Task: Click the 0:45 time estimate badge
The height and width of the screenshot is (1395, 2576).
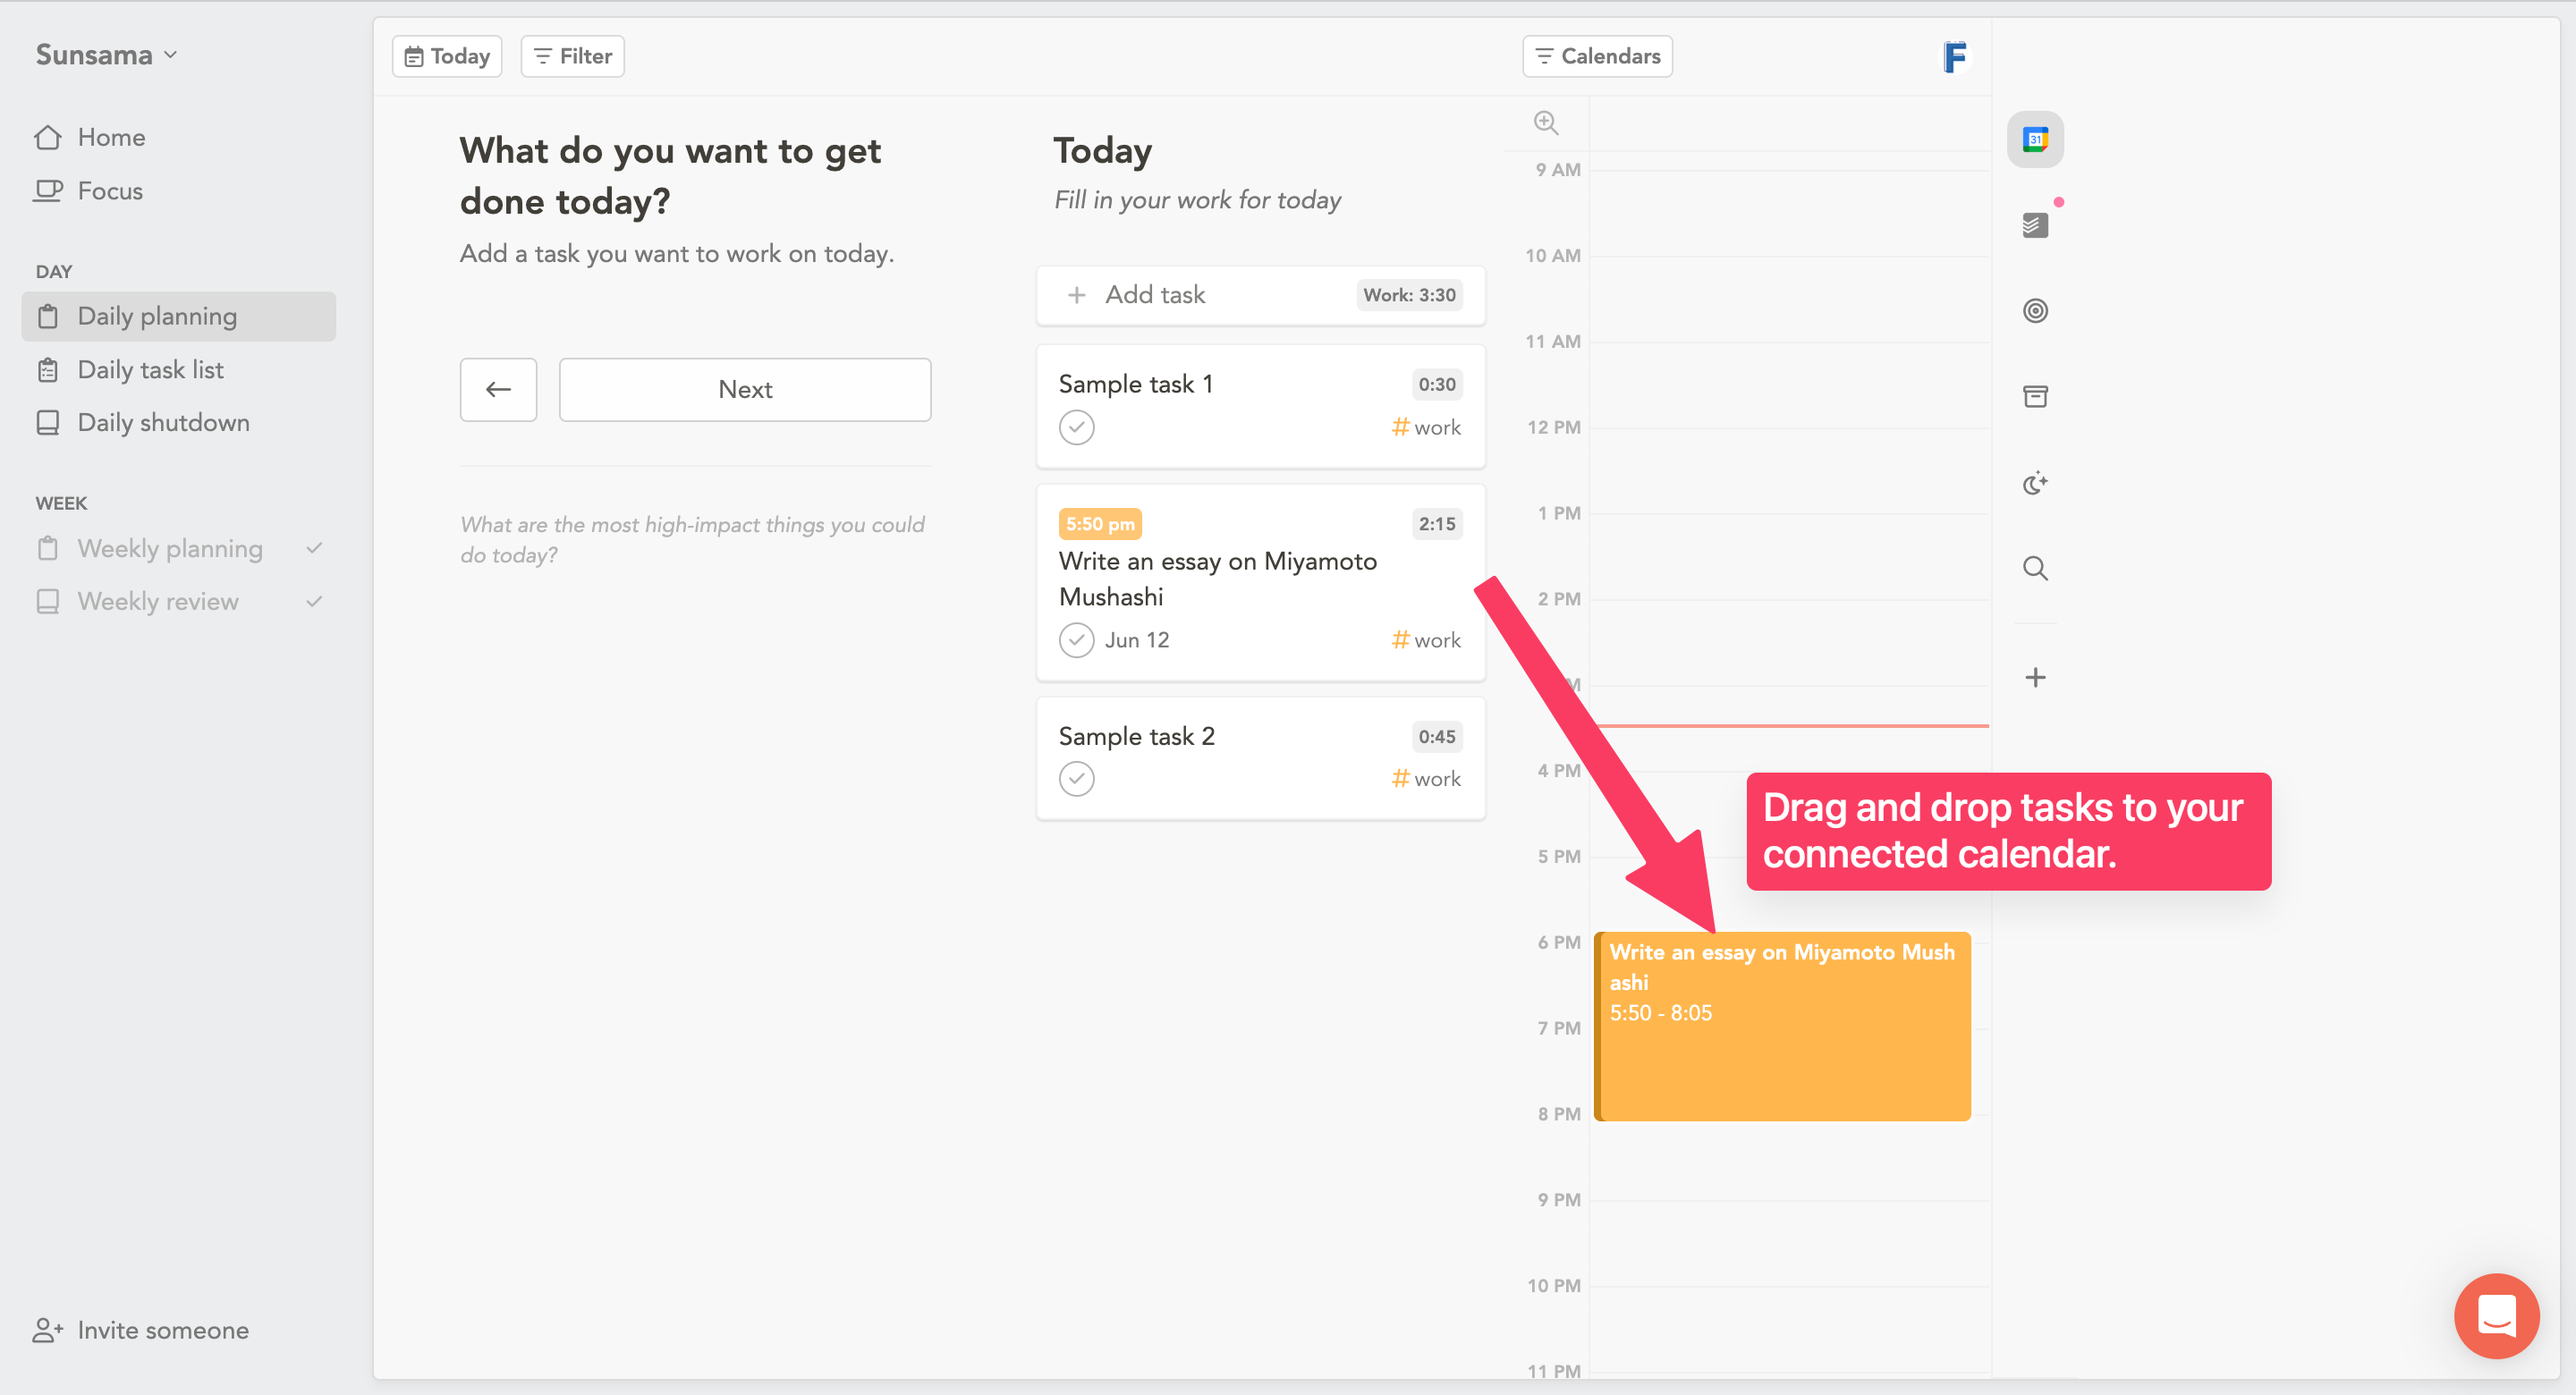Action: click(1437, 737)
